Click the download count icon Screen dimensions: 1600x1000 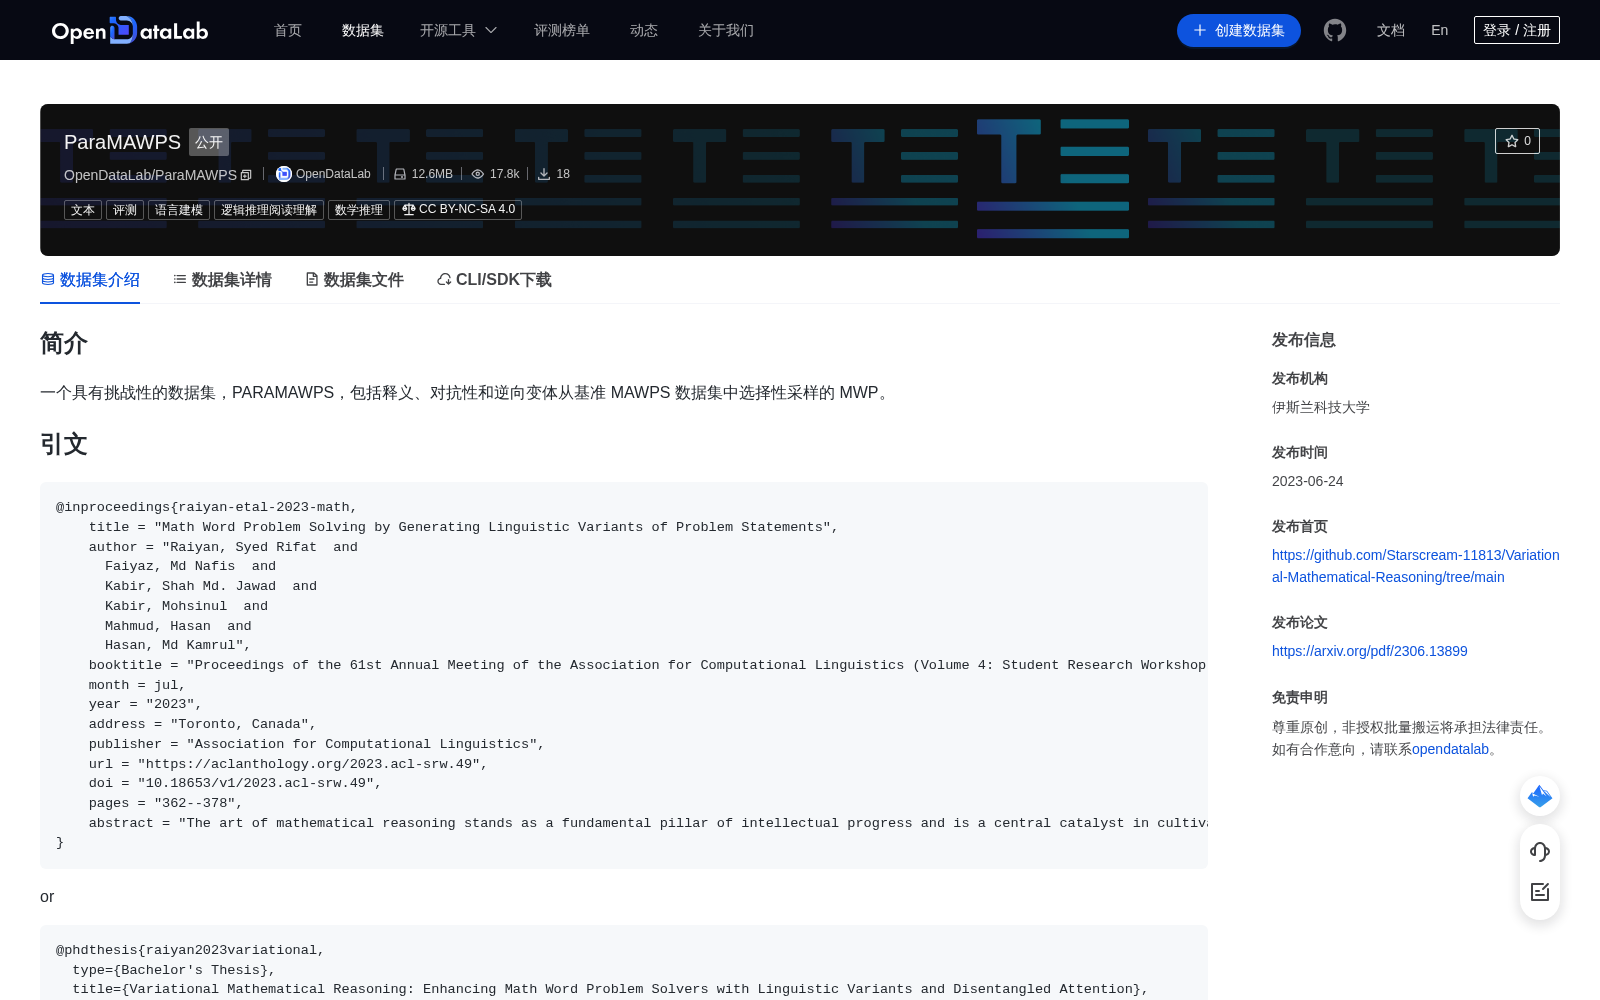(544, 174)
